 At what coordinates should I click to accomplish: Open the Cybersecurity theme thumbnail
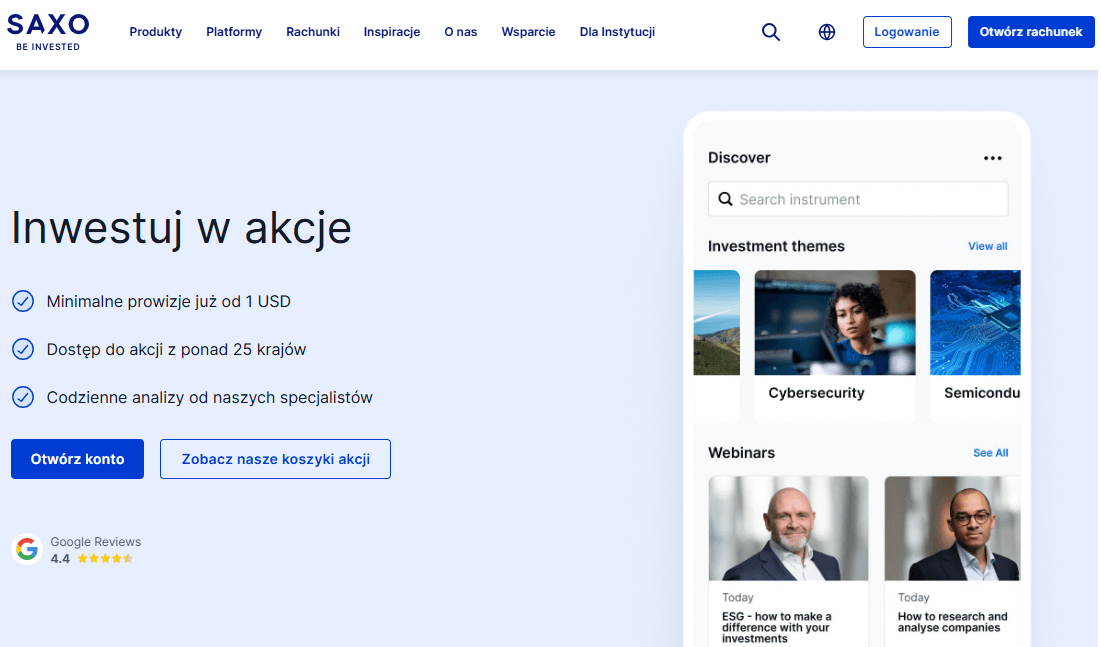(x=835, y=322)
